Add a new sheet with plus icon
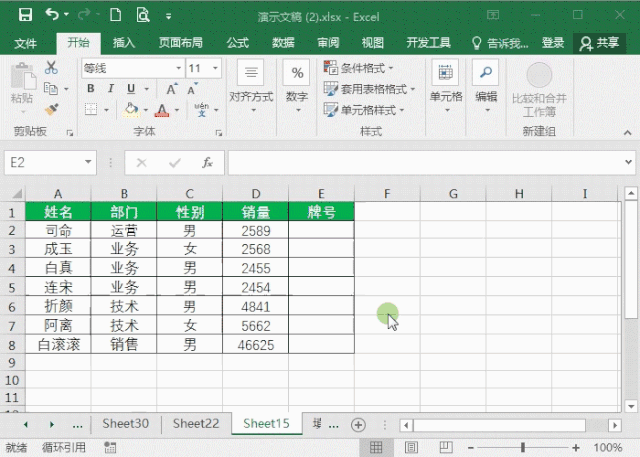This screenshot has height=457, width=640. (358, 424)
